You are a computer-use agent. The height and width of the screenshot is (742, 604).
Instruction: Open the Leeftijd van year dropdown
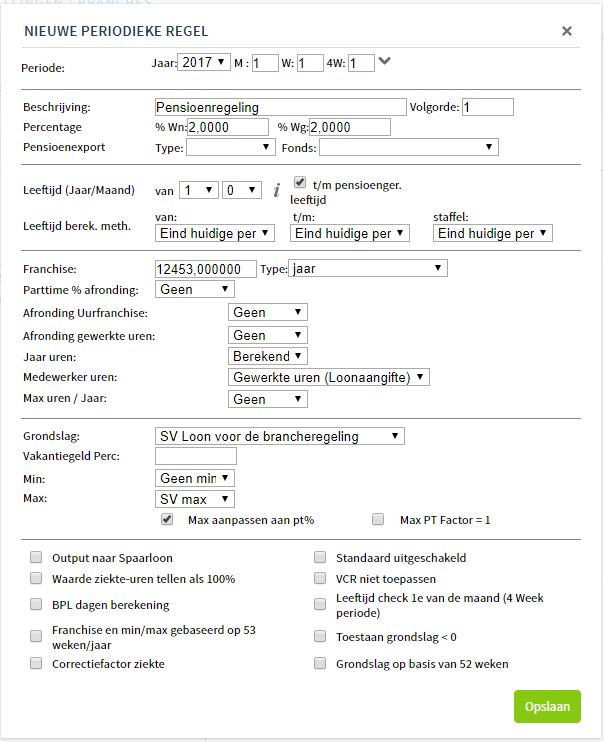199,190
